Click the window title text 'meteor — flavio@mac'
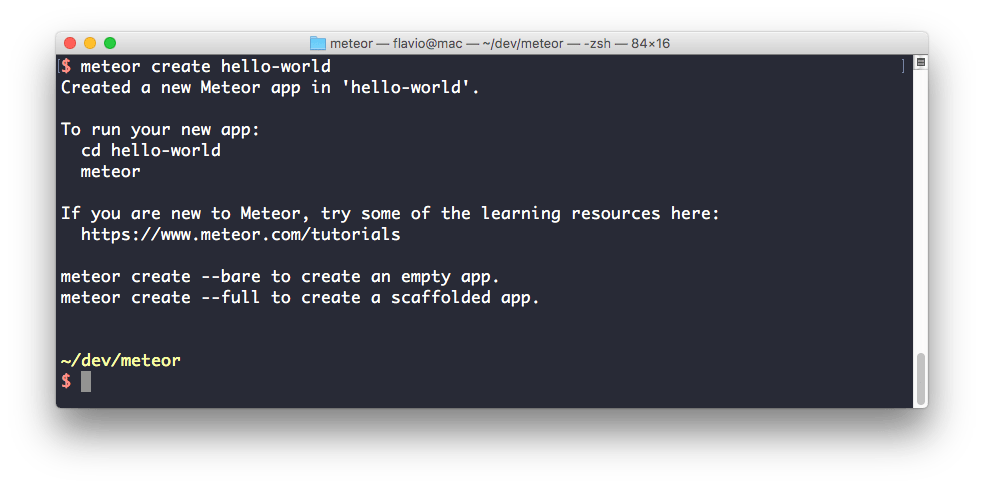The height and width of the screenshot is (488, 984). 396,43
